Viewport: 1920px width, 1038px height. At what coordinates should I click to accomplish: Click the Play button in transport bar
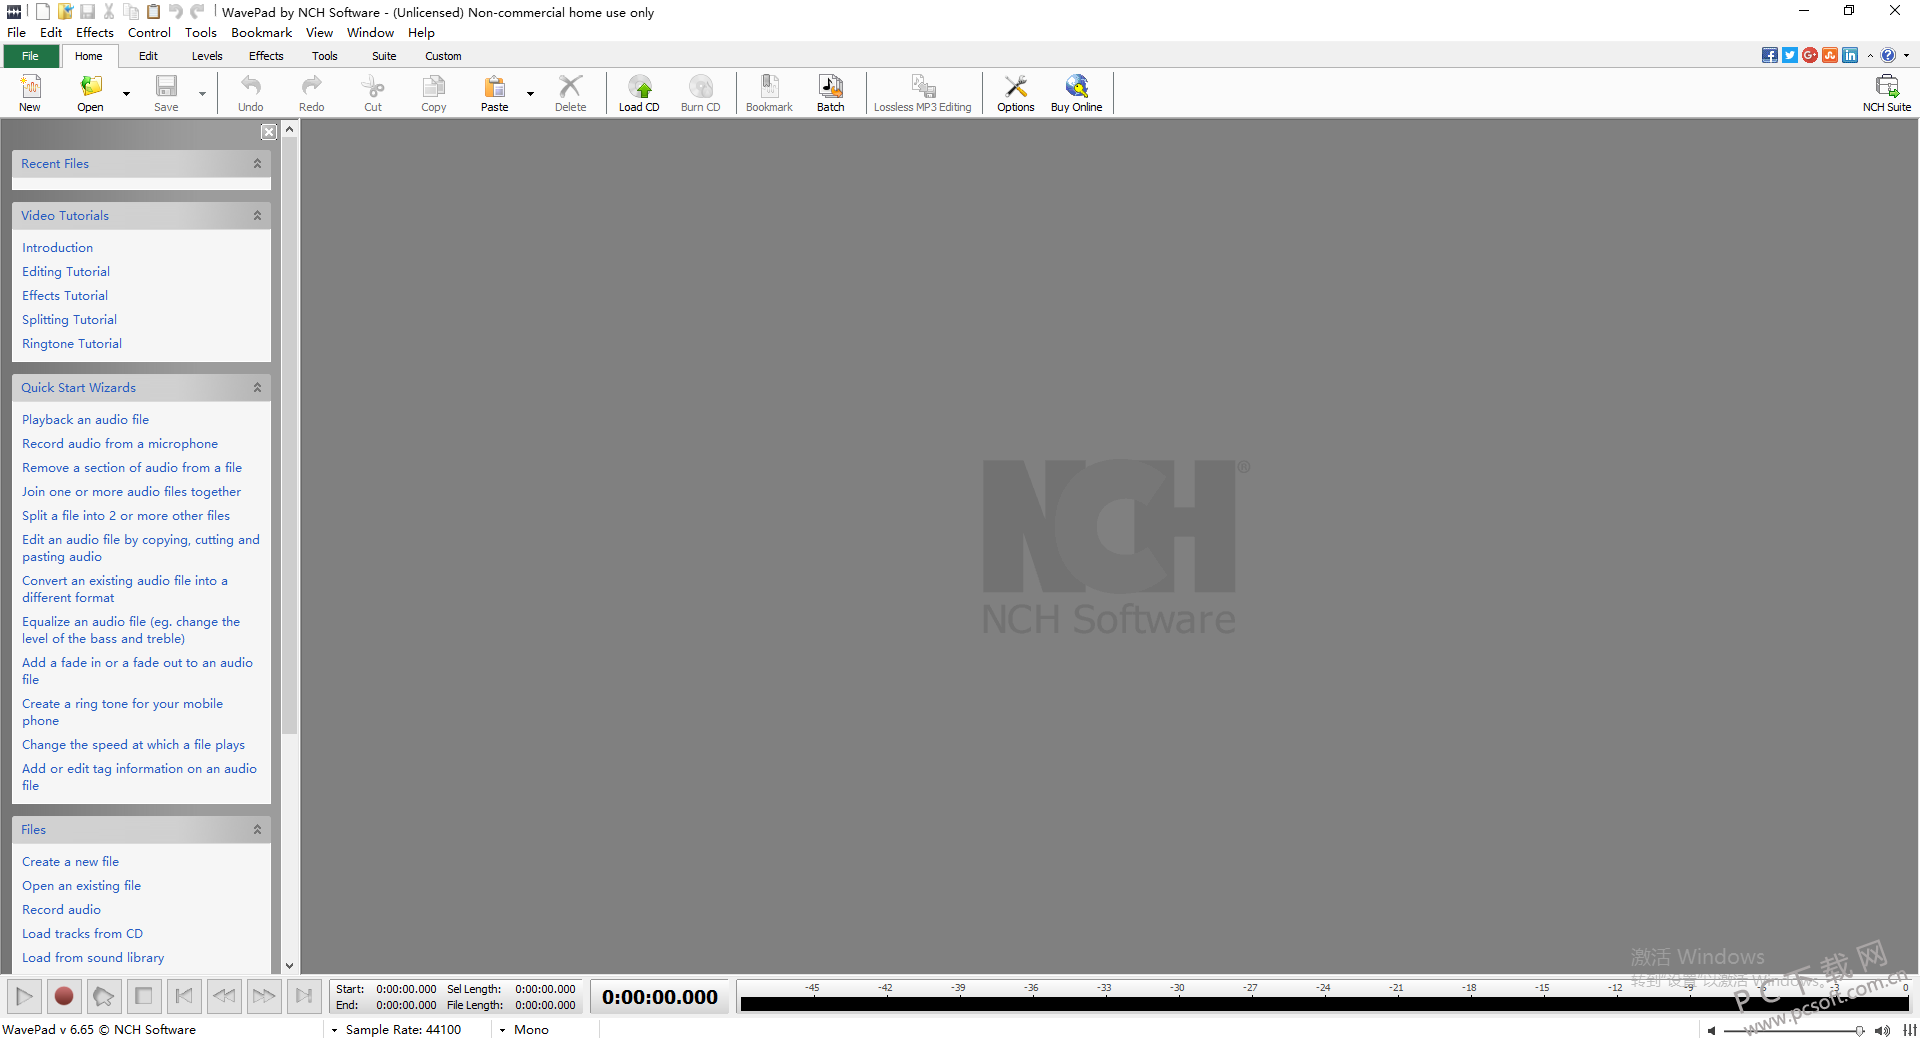point(24,996)
